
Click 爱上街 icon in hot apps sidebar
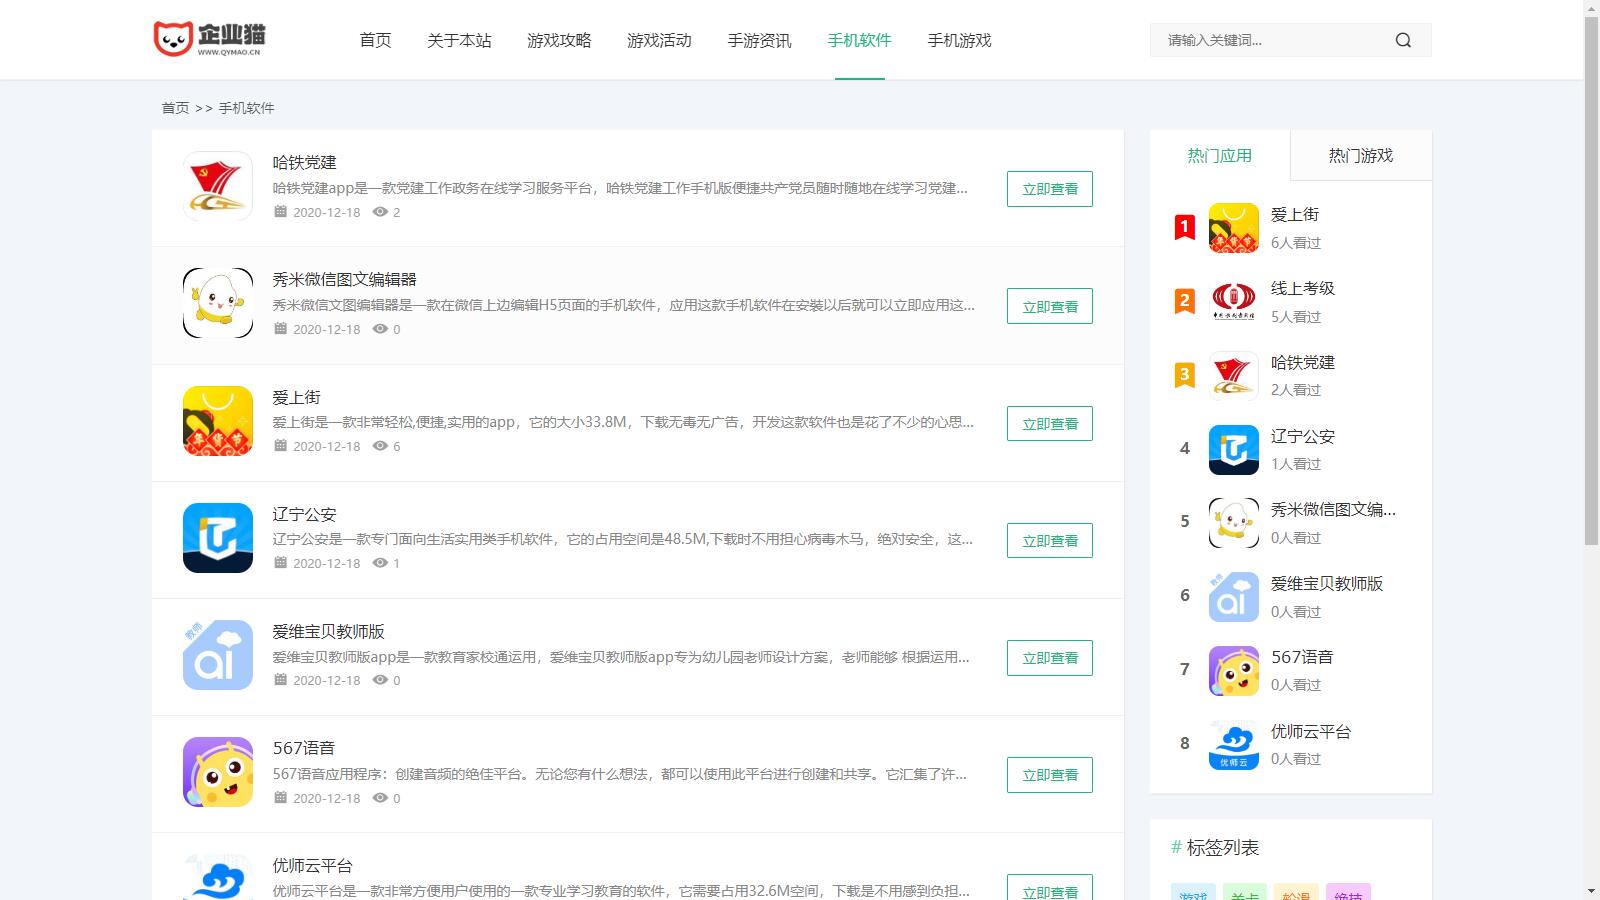pyautogui.click(x=1234, y=228)
